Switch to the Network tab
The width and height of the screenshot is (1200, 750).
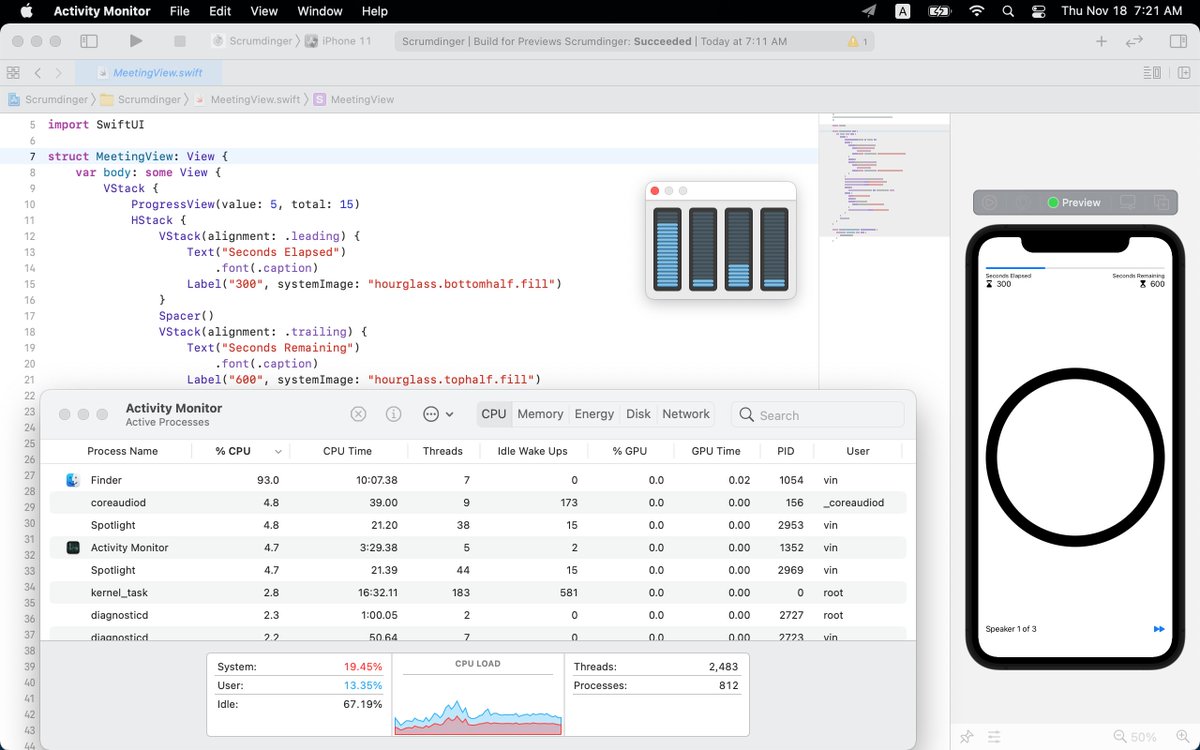click(686, 414)
